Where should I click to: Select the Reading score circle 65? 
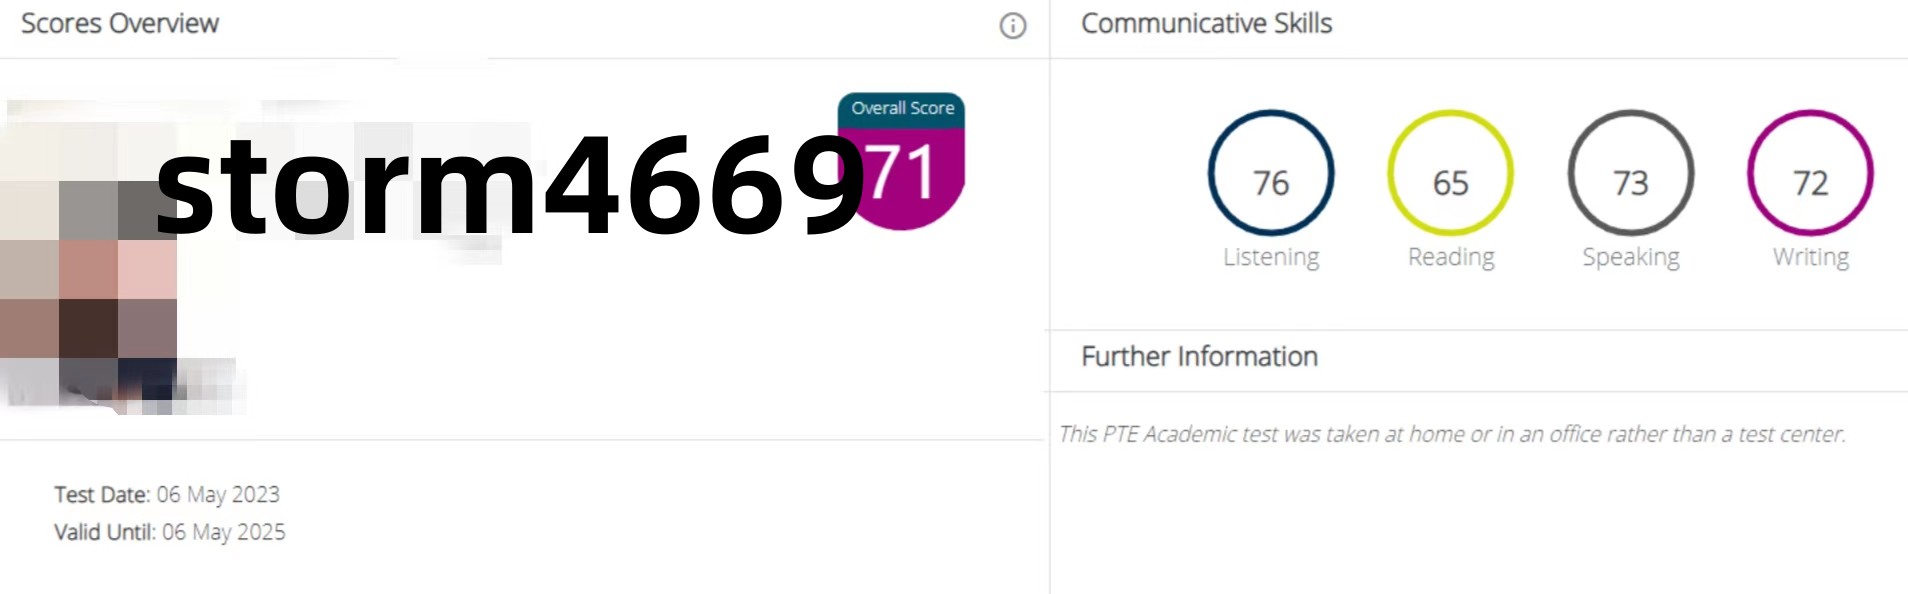click(1451, 173)
